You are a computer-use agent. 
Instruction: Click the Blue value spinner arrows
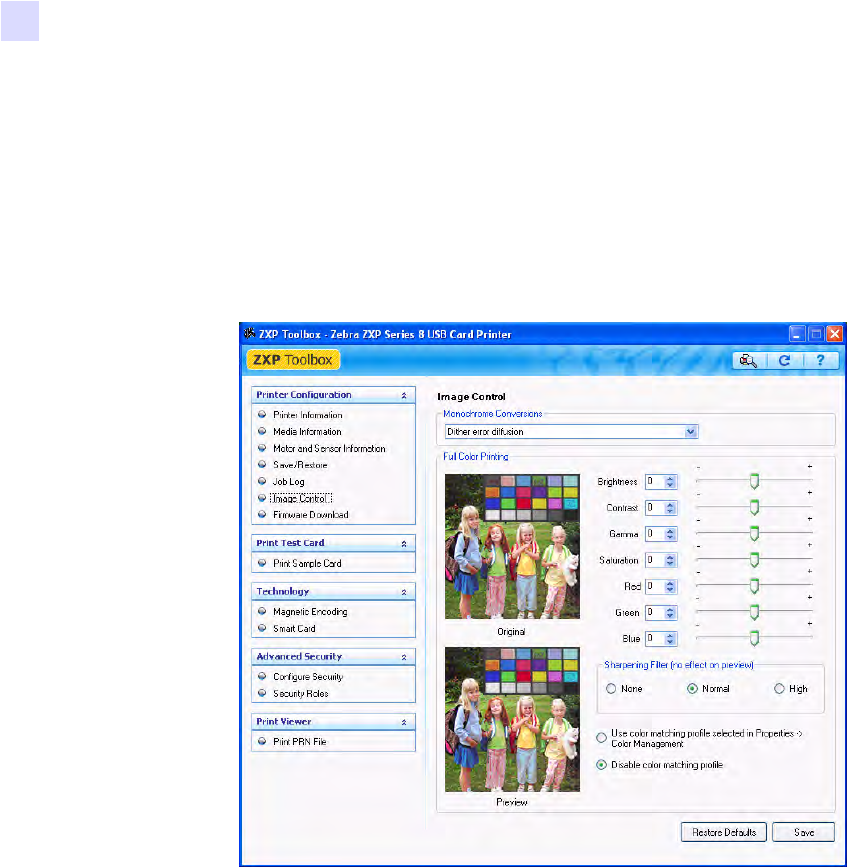(670, 639)
